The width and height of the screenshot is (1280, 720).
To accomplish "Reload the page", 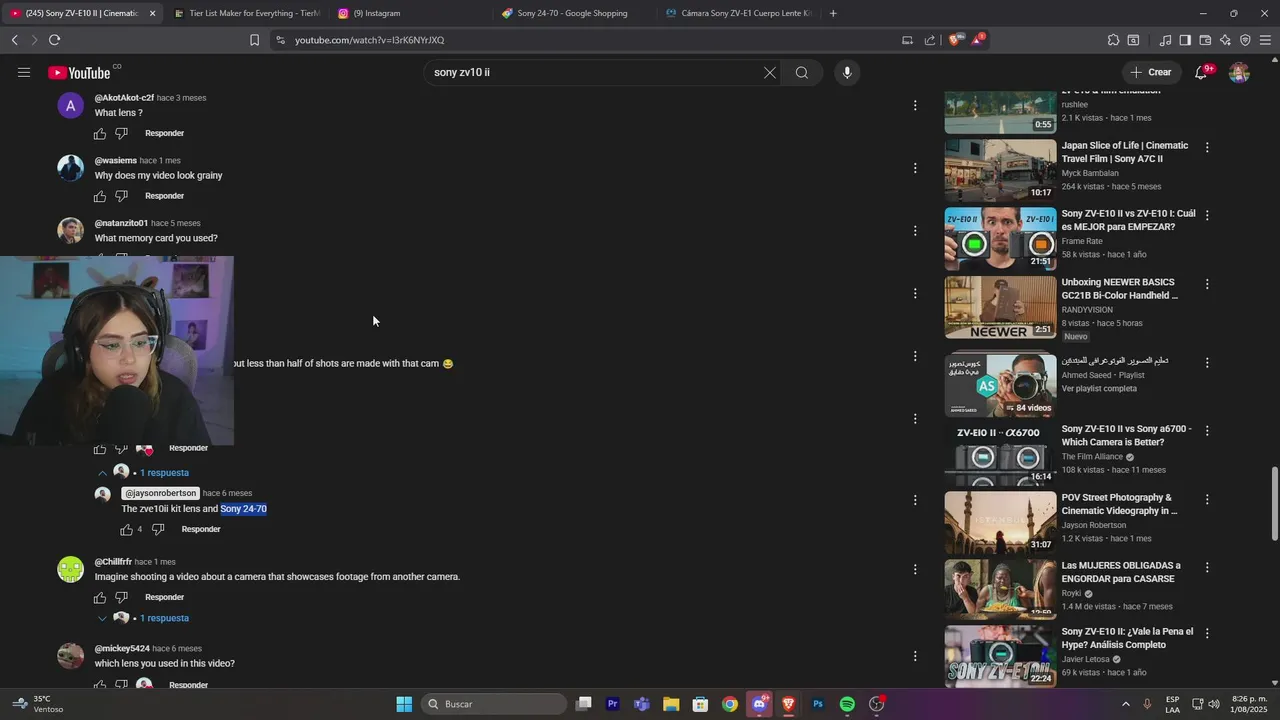I will tap(54, 40).
